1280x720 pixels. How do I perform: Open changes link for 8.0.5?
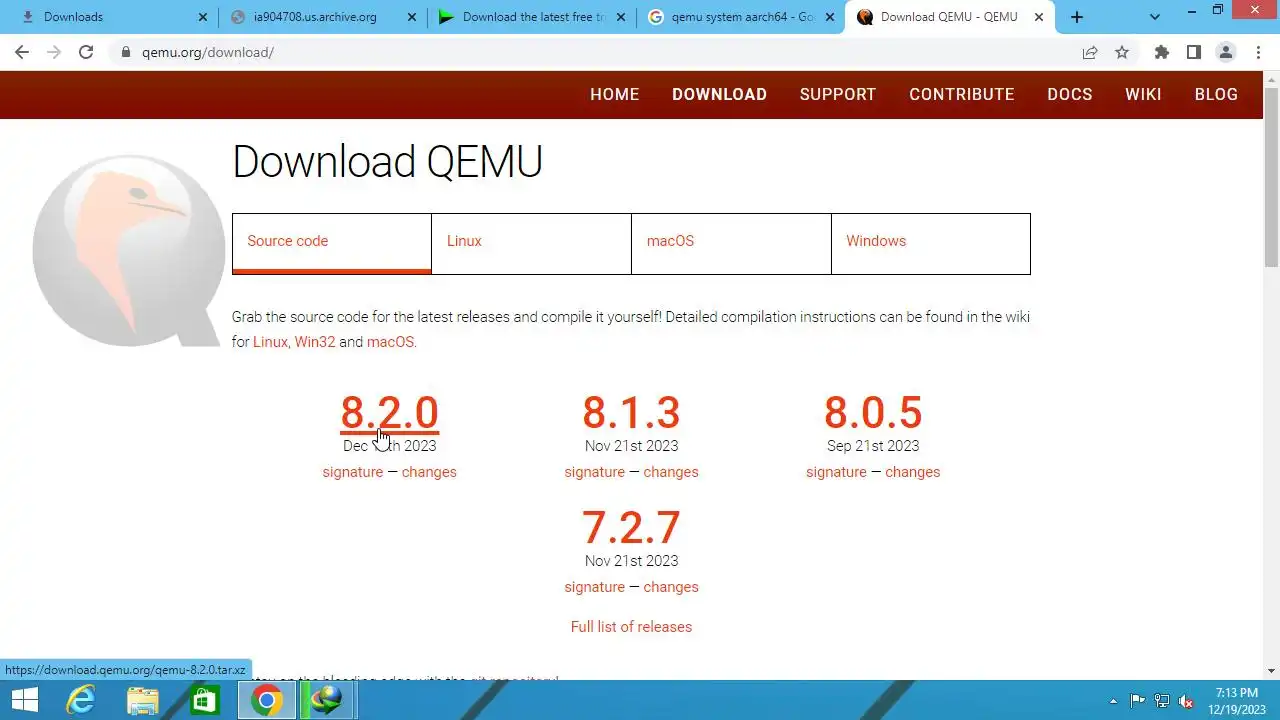(x=913, y=472)
